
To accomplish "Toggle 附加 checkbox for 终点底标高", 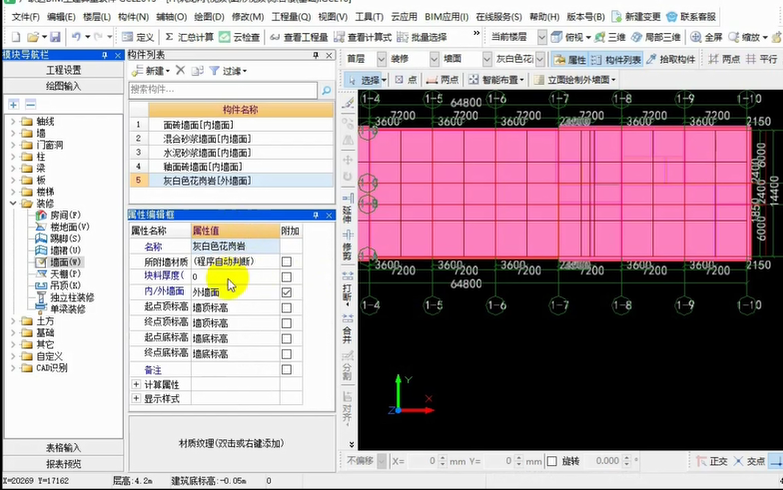I will pos(286,354).
